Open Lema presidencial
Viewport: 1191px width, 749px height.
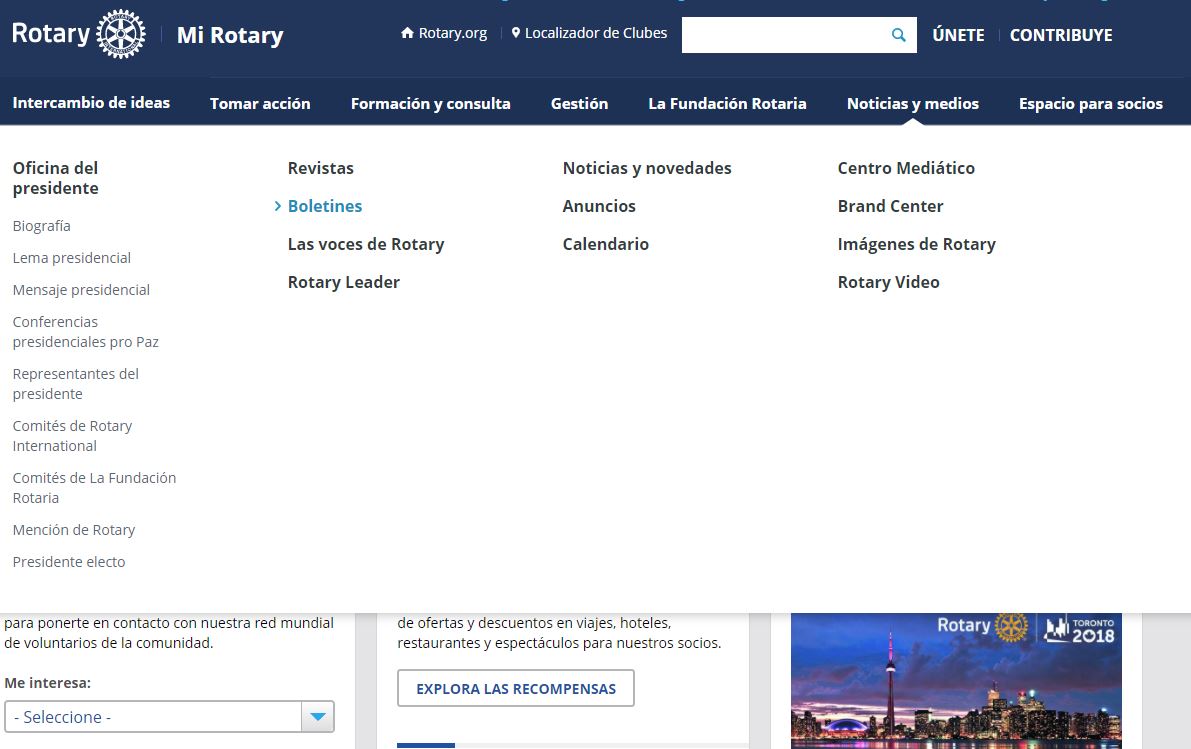[x=71, y=258]
